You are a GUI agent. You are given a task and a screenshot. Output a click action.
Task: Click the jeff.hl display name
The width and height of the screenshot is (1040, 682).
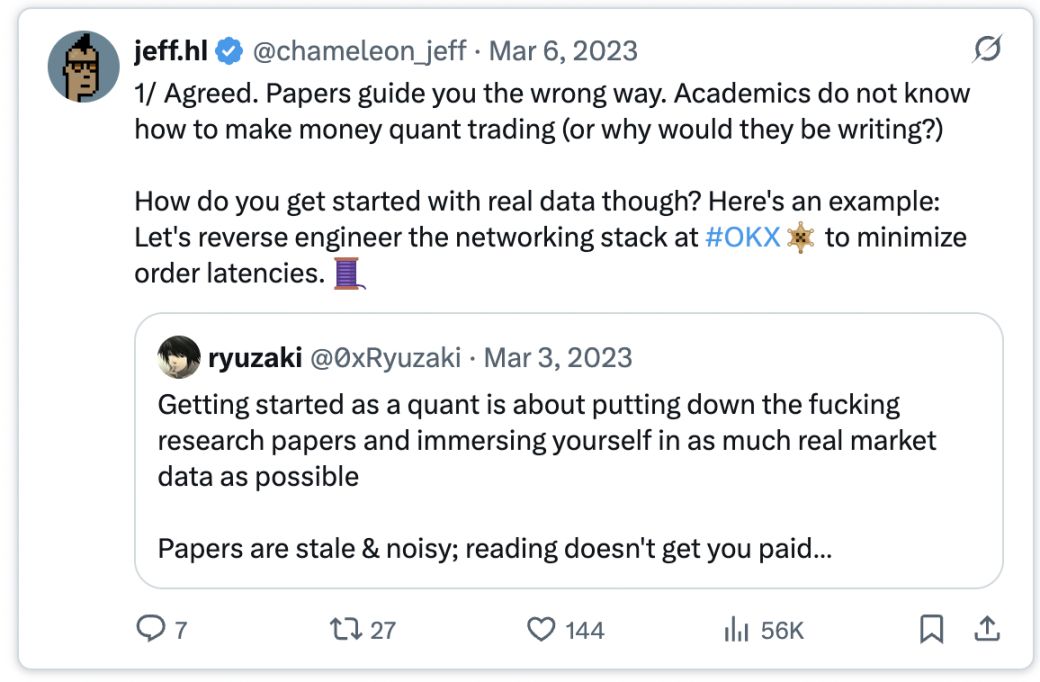[x=171, y=51]
